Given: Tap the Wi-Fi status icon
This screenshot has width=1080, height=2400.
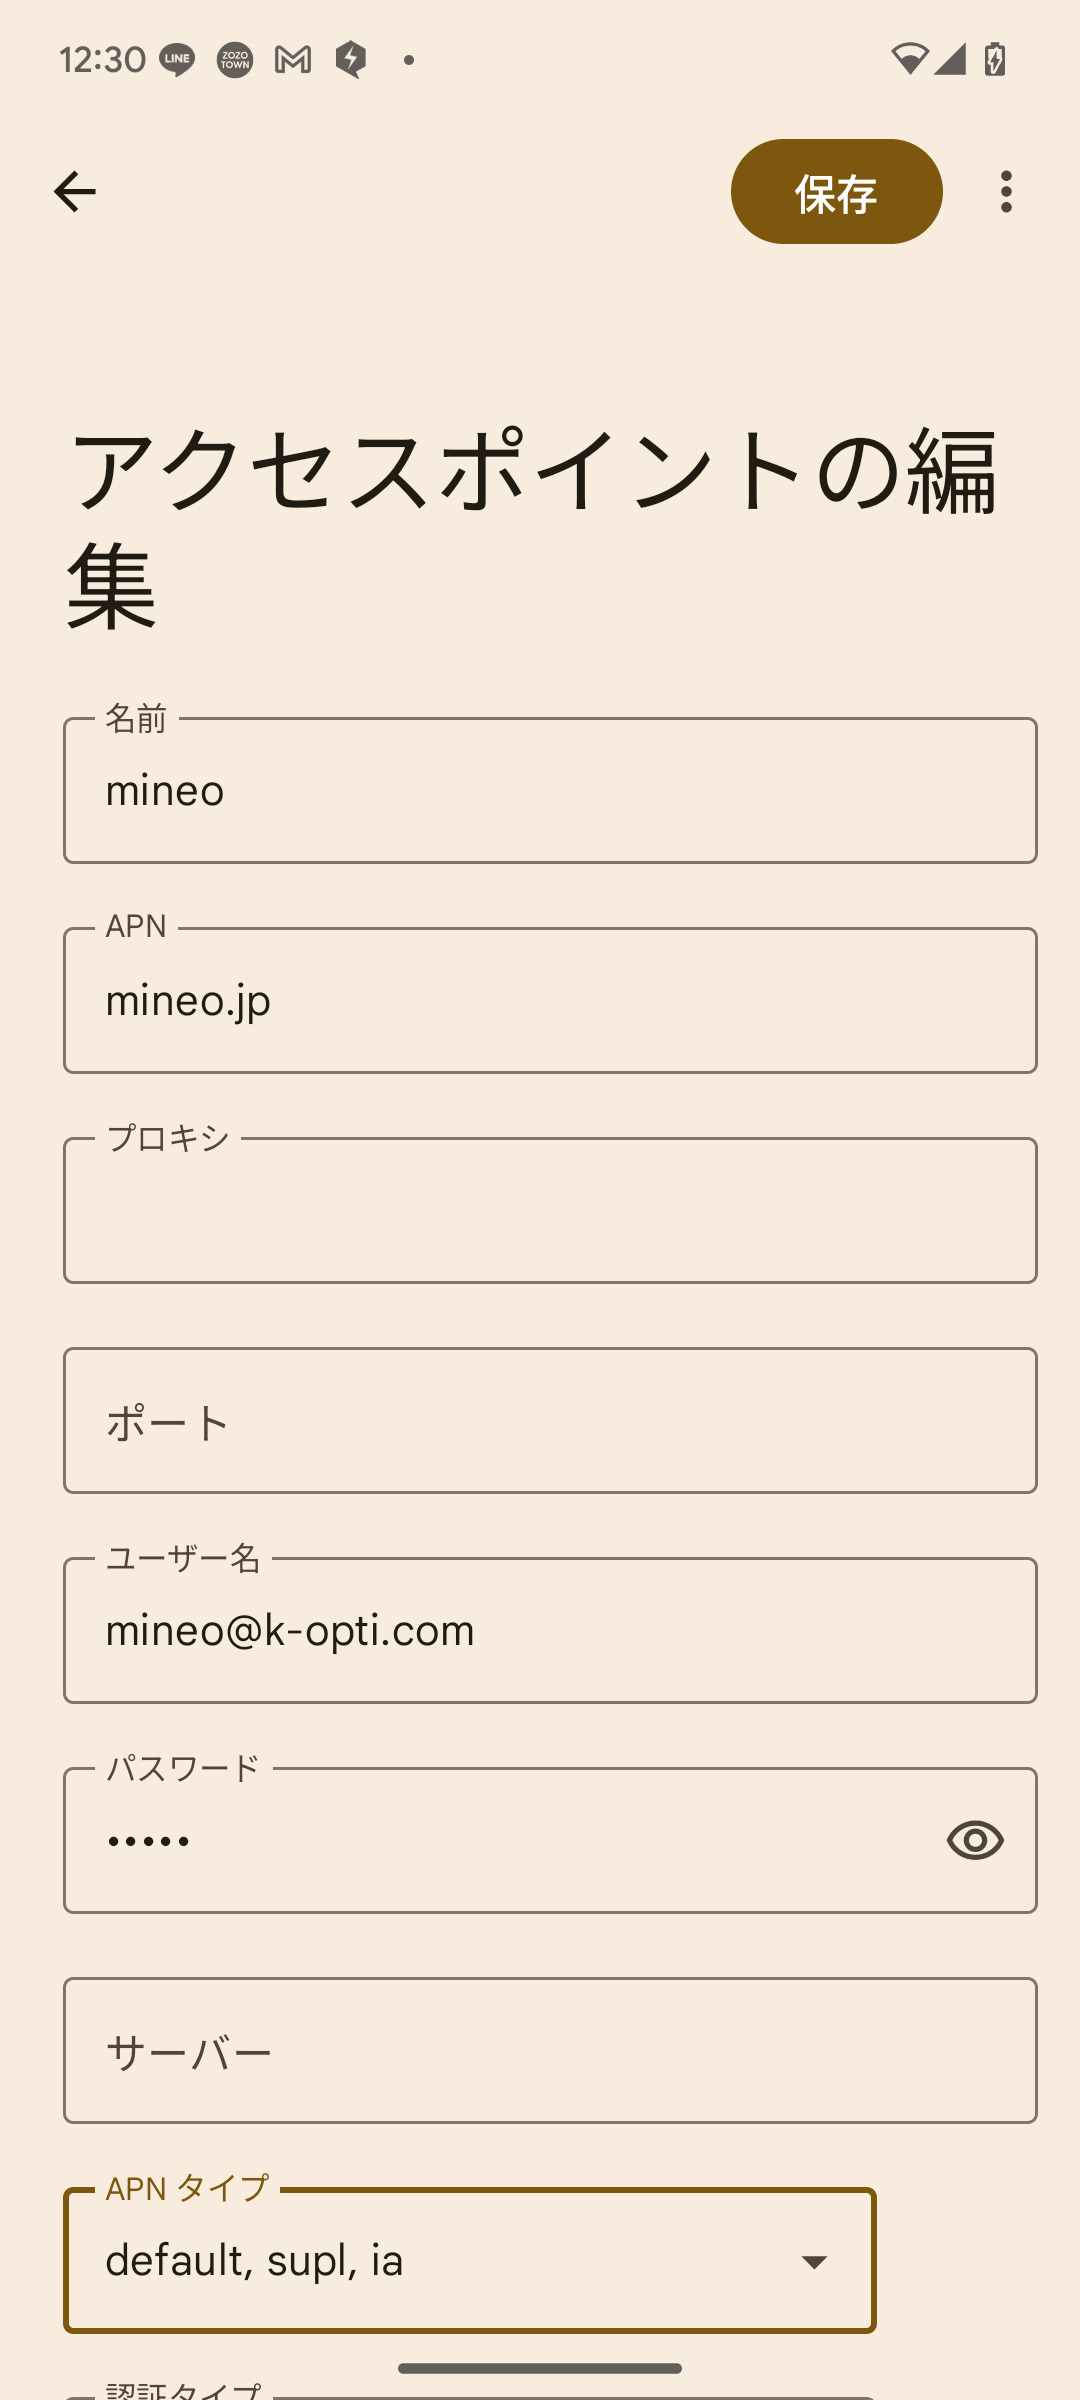Looking at the screenshot, I should coord(908,60).
